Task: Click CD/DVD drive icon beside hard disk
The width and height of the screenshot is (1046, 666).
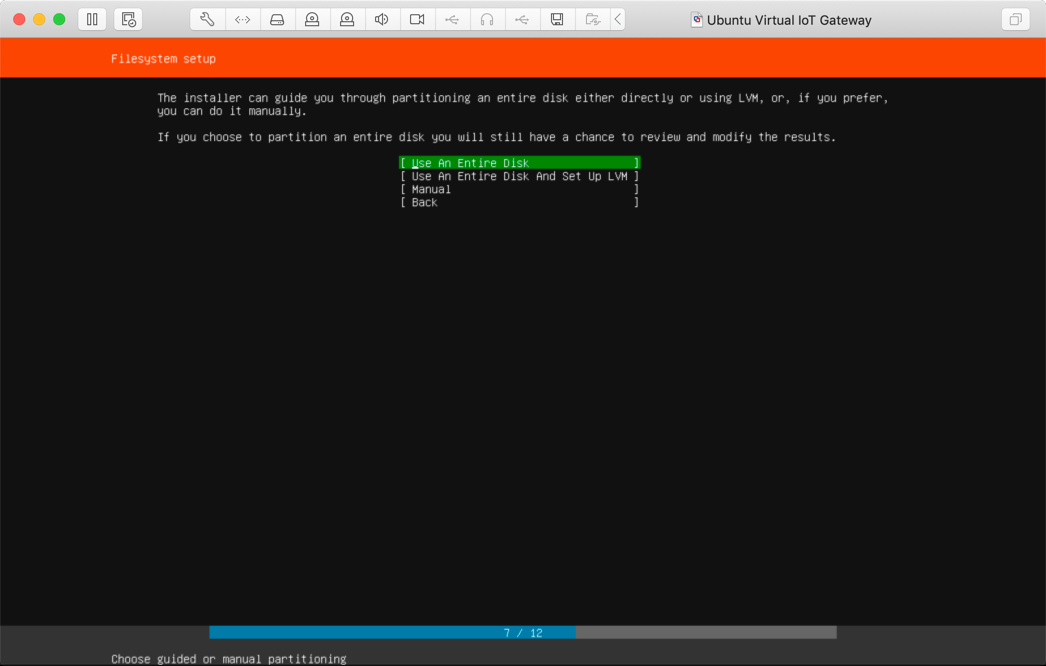Action: point(312,19)
